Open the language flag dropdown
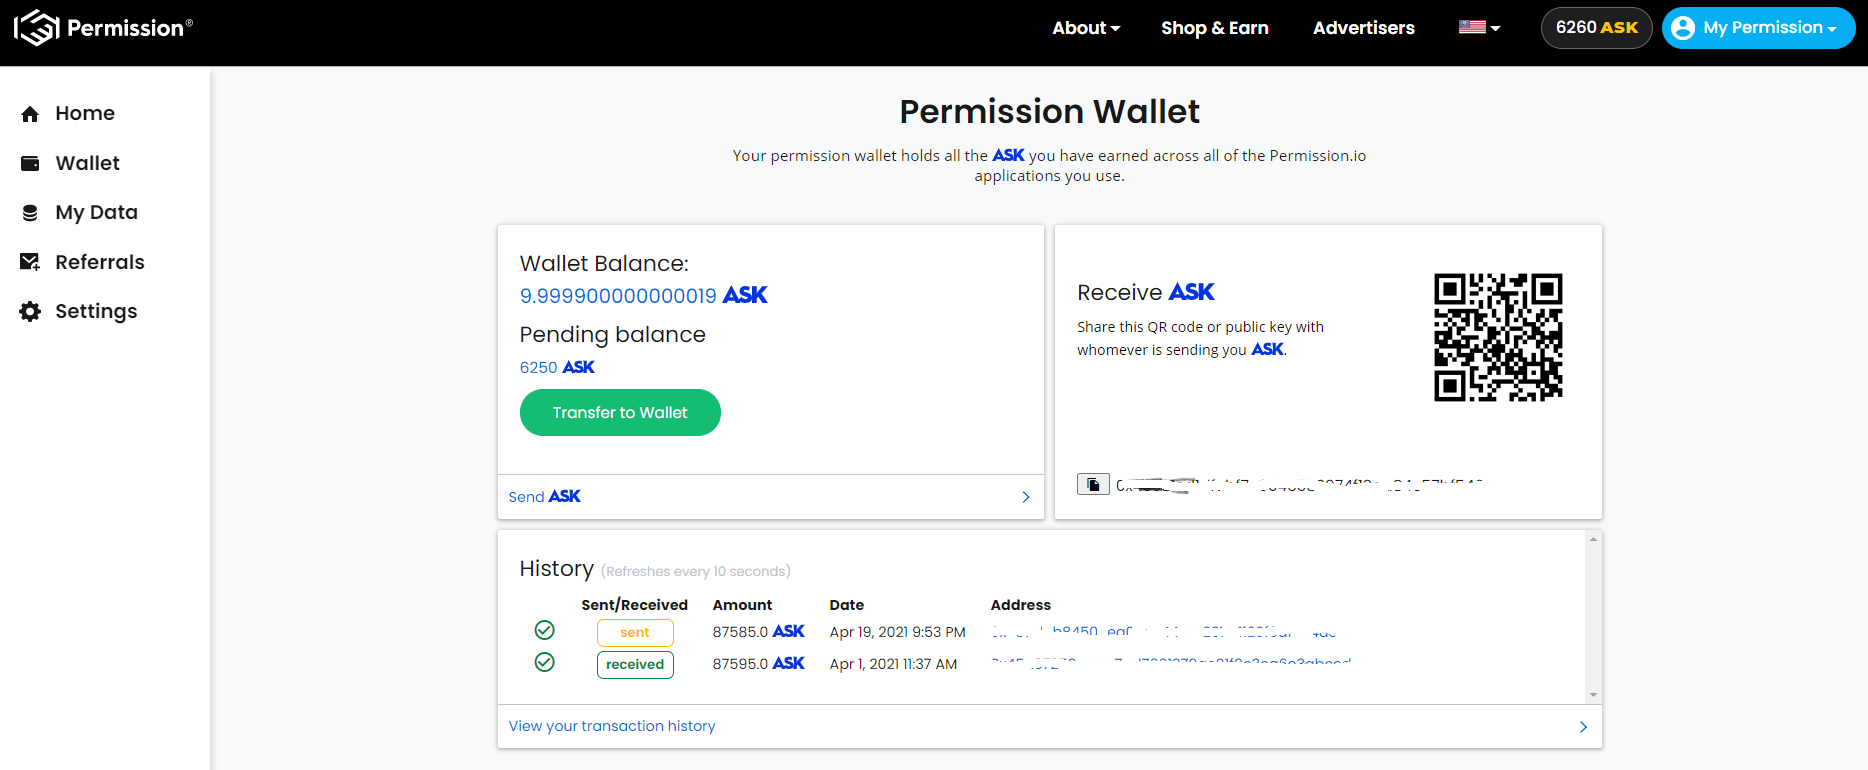The width and height of the screenshot is (1868, 770). pyautogui.click(x=1480, y=28)
